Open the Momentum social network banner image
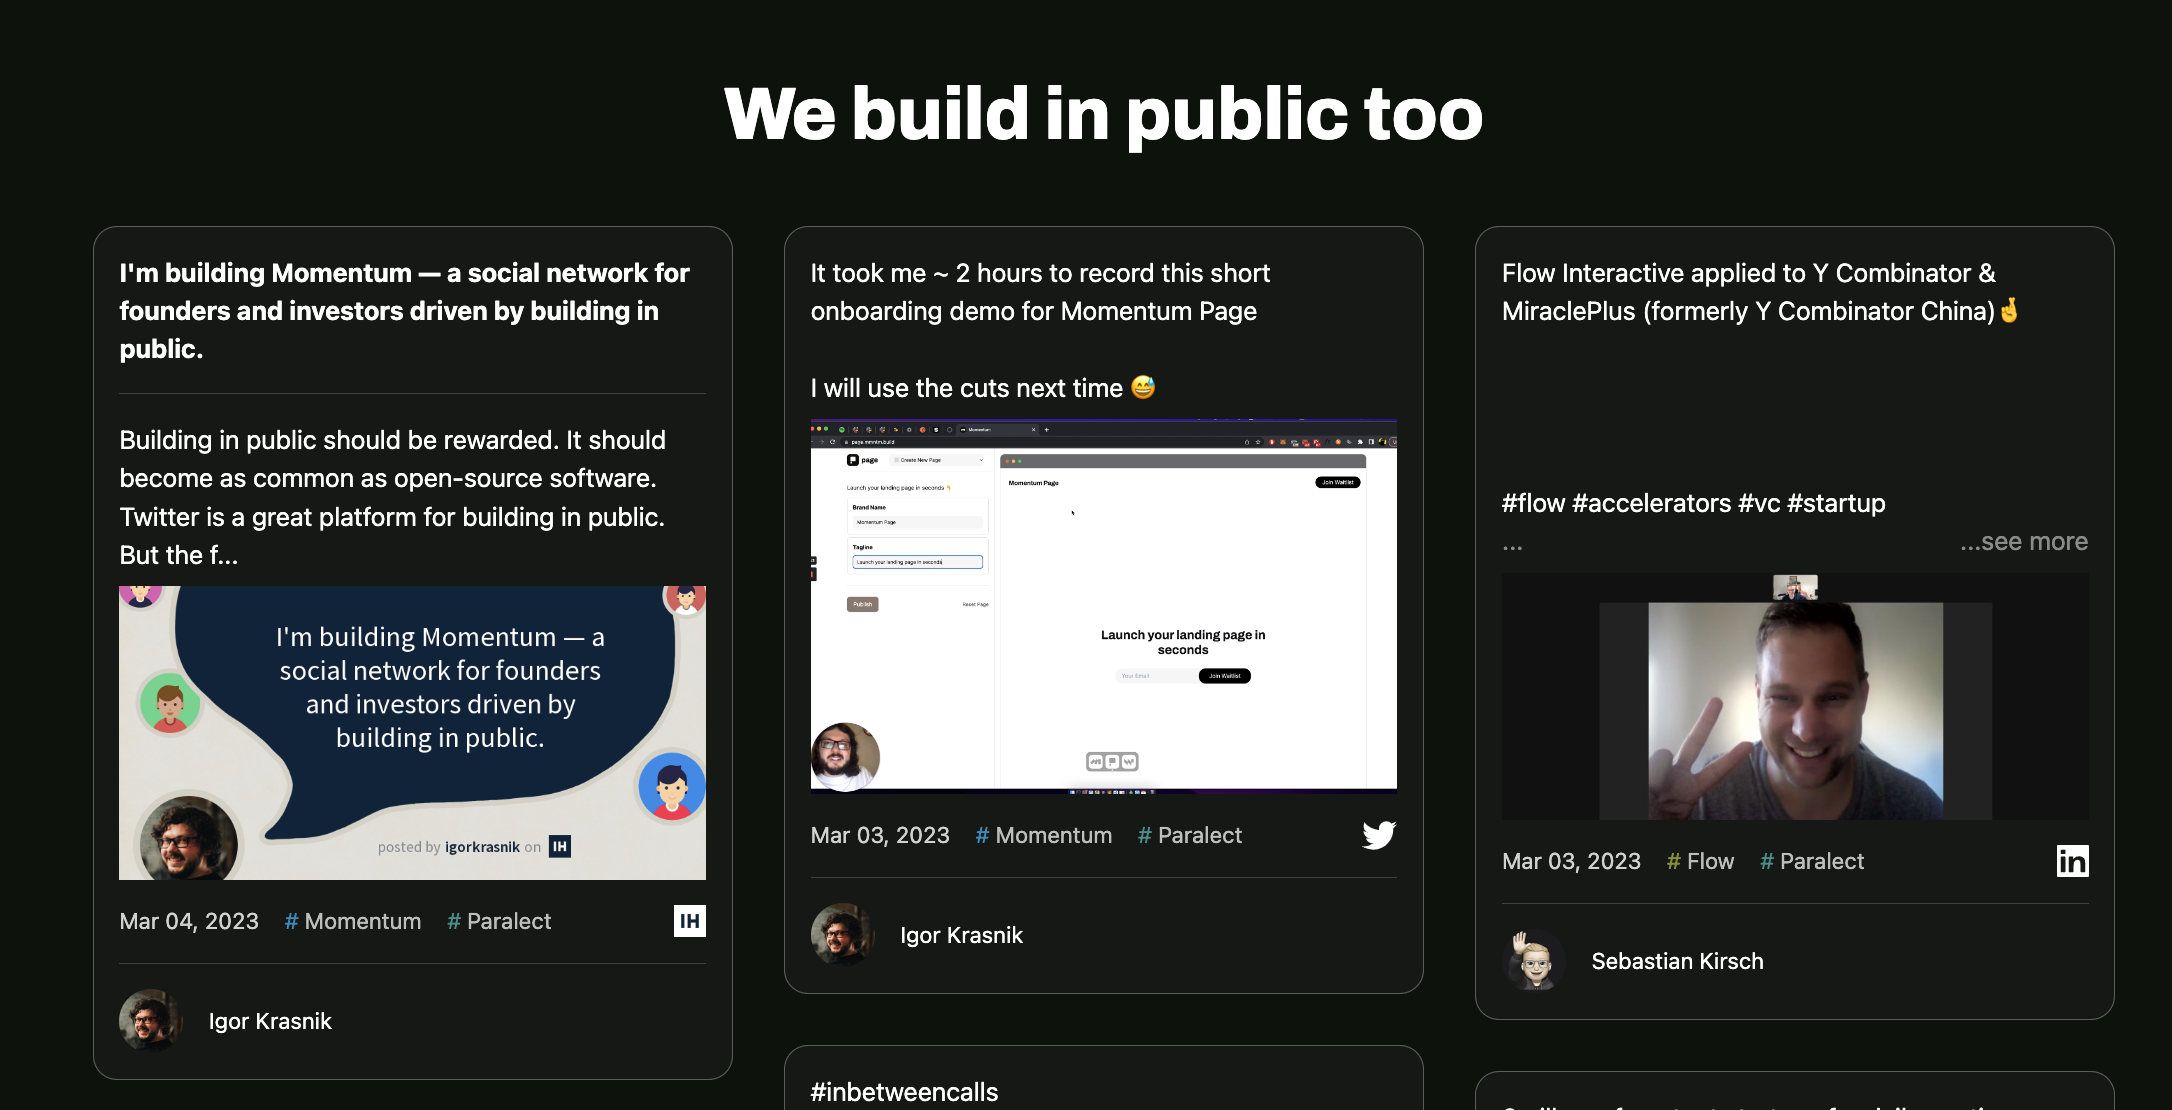Image resolution: width=2172 pixels, height=1110 pixels. tap(412, 733)
